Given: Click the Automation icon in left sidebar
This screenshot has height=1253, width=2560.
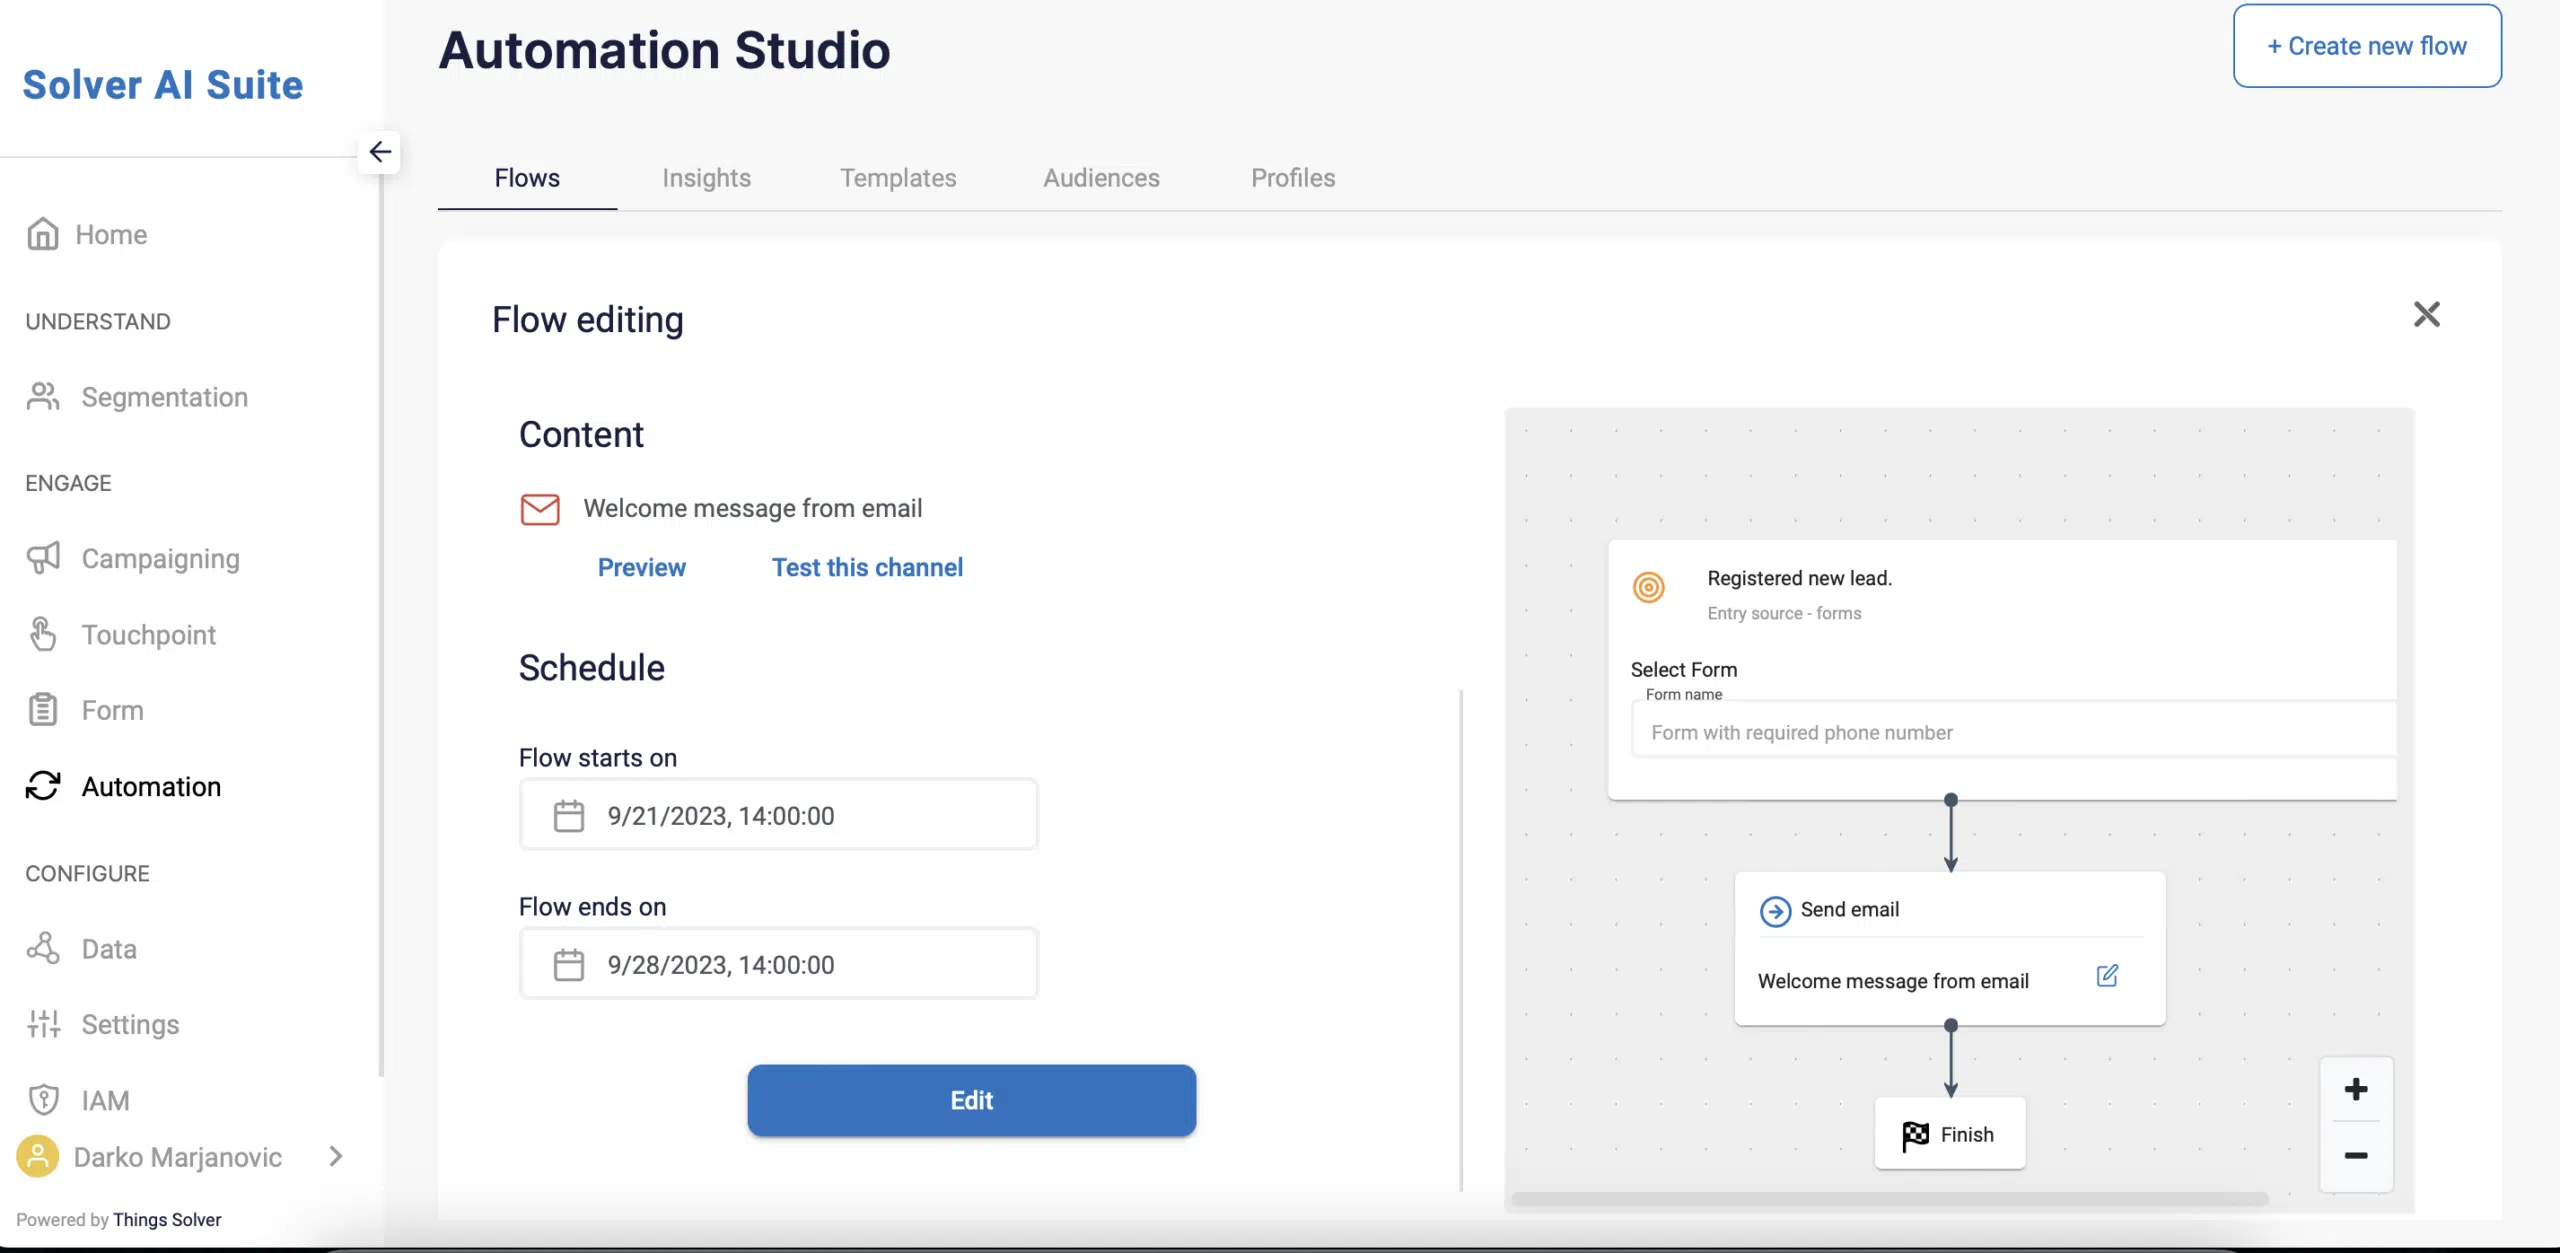Looking at the screenshot, I should coord(42,787).
